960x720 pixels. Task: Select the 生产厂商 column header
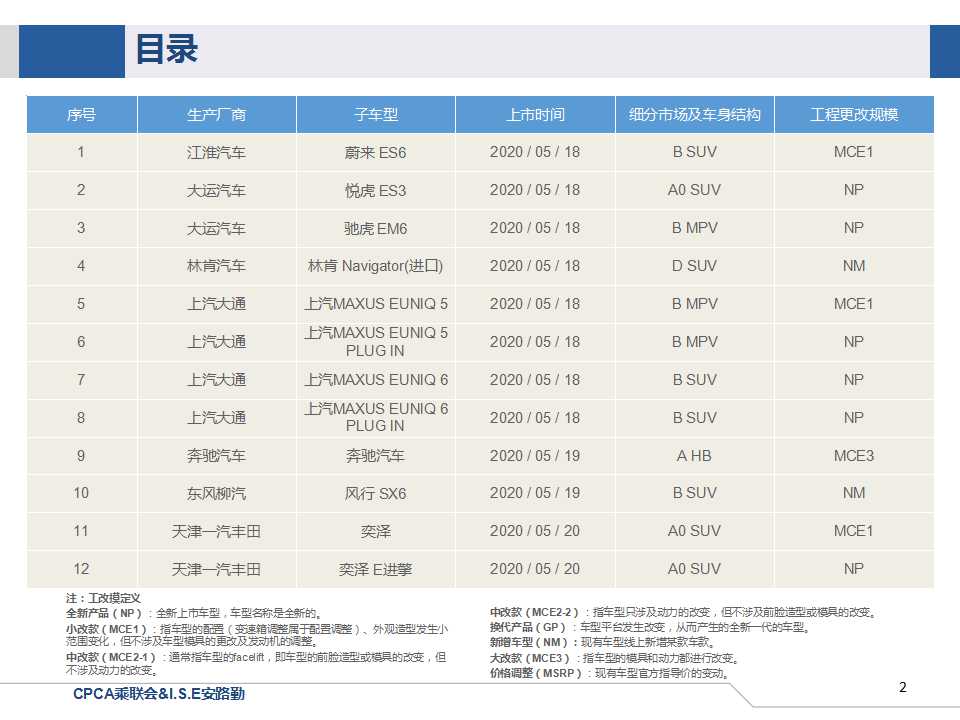tap(217, 114)
